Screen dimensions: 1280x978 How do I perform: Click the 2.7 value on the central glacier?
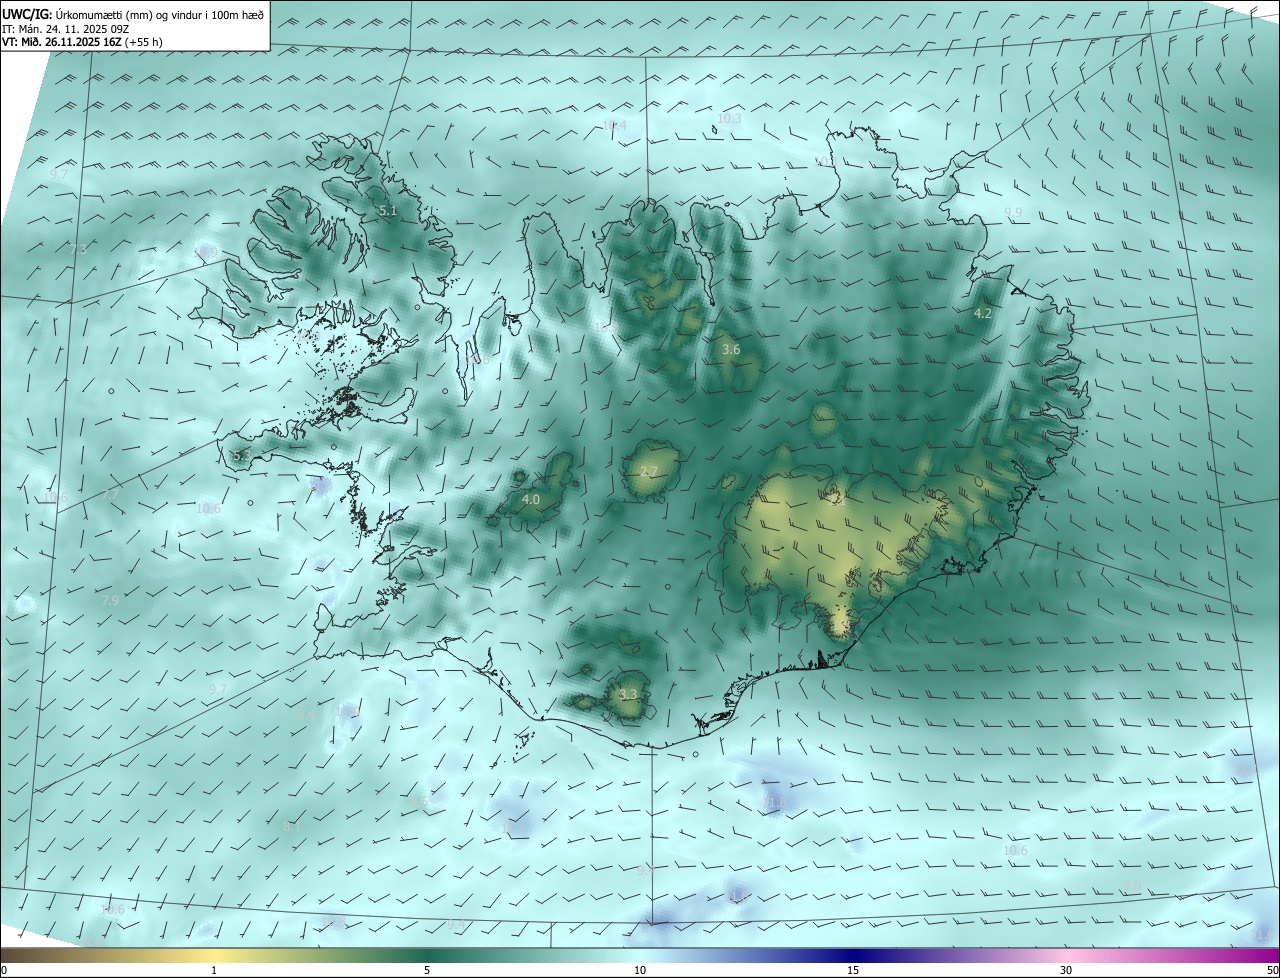coord(649,472)
